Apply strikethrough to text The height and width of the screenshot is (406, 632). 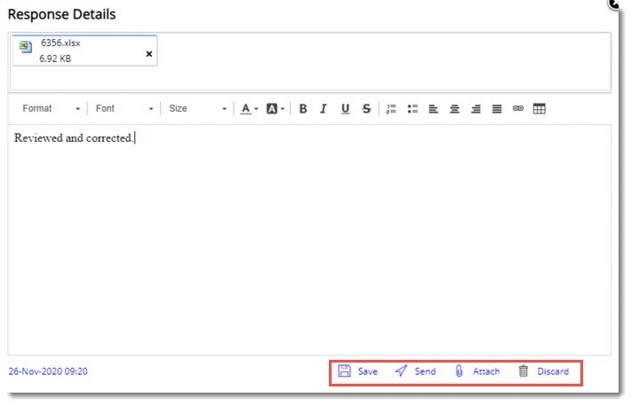[x=367, y=109]
